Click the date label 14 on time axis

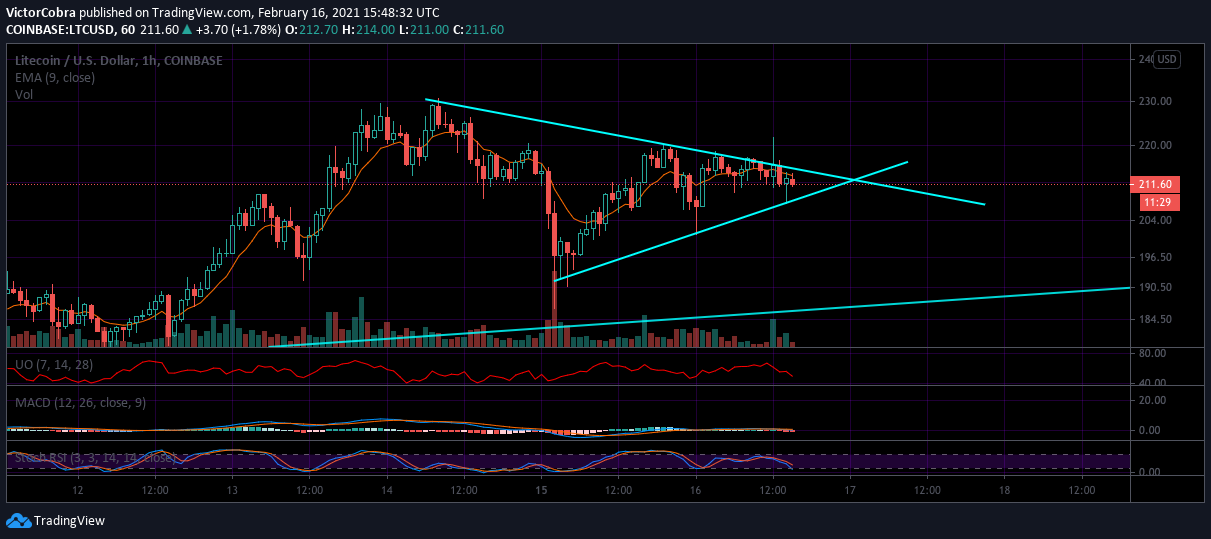(x=386, y=492)
